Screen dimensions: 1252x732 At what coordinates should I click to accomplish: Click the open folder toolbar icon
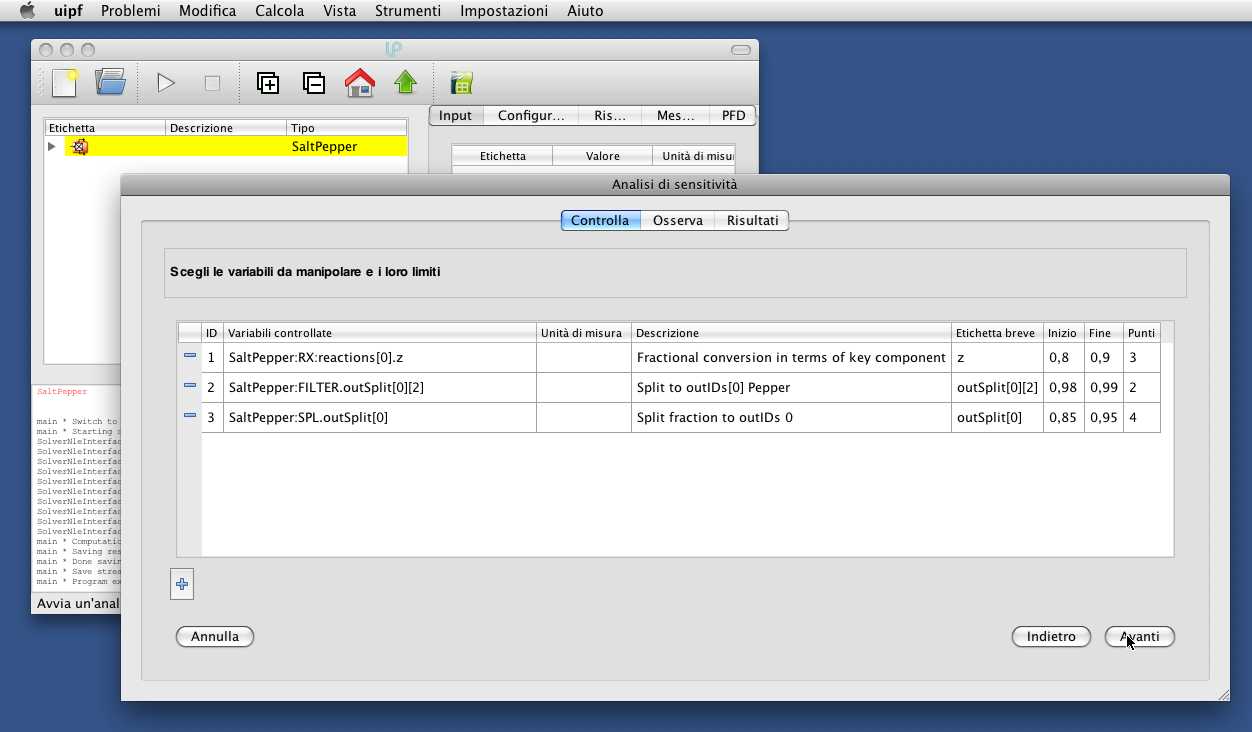tap(110, 83)
